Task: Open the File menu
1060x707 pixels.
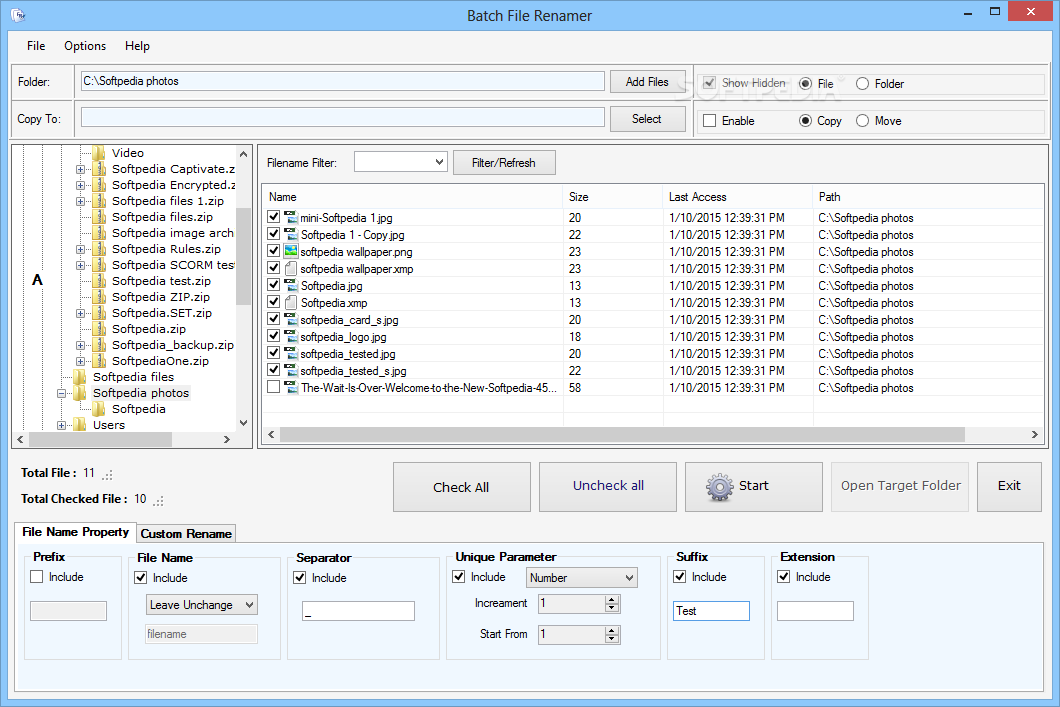Action: 36,46
